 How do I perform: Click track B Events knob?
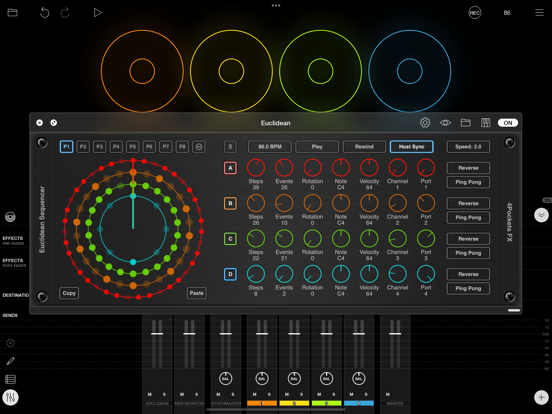click(x=284, y=203)
